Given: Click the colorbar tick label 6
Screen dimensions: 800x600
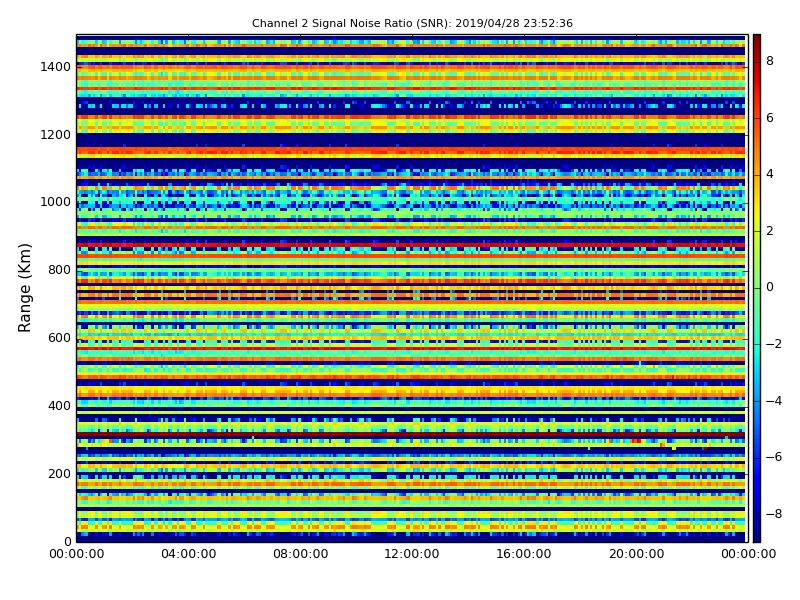Looking at the screenshot, I should [770, 118].
